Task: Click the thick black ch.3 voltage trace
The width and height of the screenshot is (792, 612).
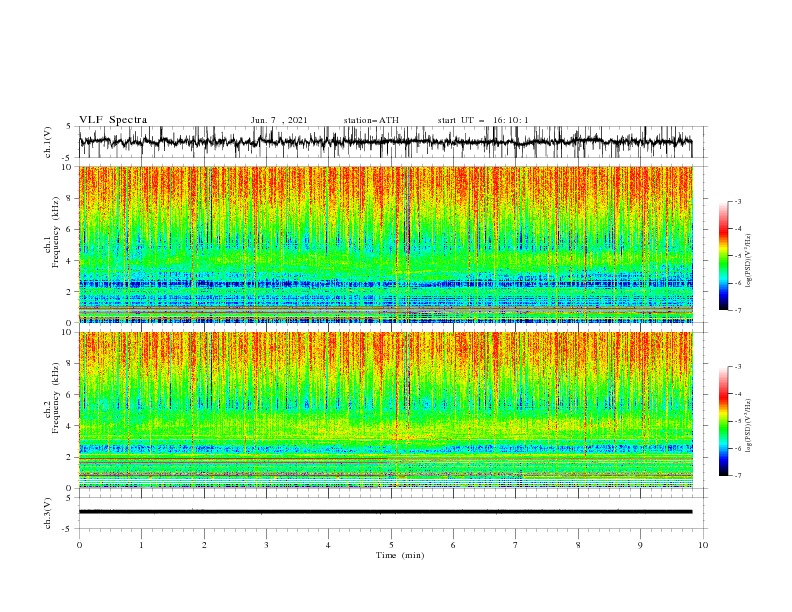Action: [385, 512]
